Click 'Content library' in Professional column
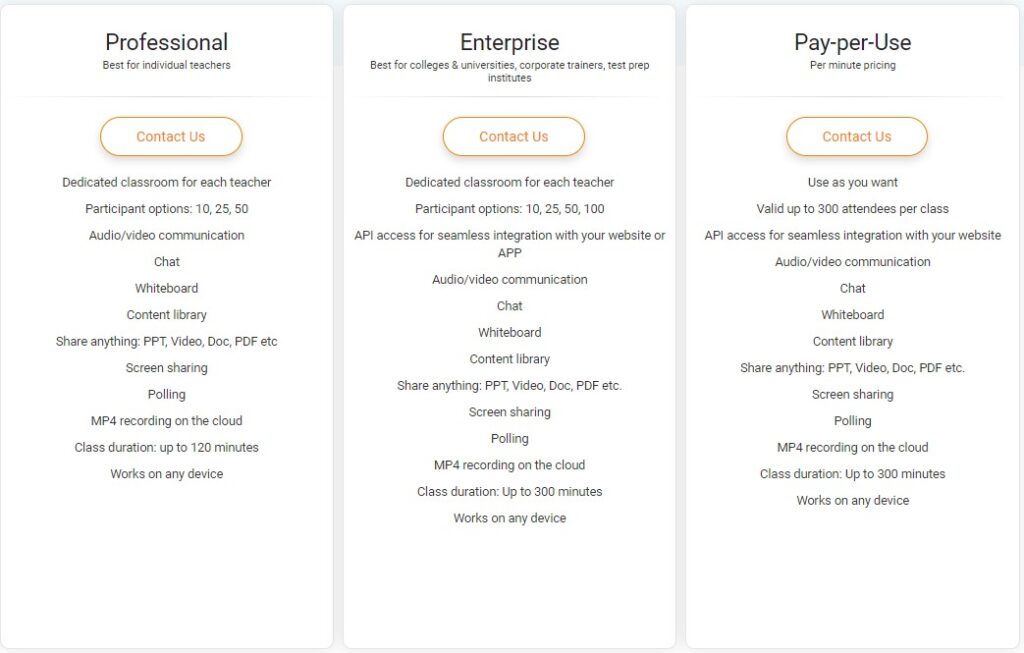The image size is (1024, 653). [167, 315]
